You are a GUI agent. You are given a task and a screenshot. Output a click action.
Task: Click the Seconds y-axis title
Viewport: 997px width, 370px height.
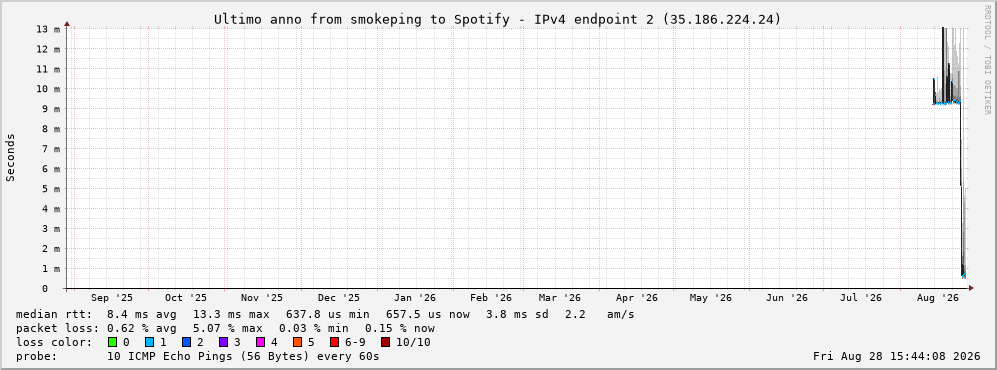click(11, 158)
